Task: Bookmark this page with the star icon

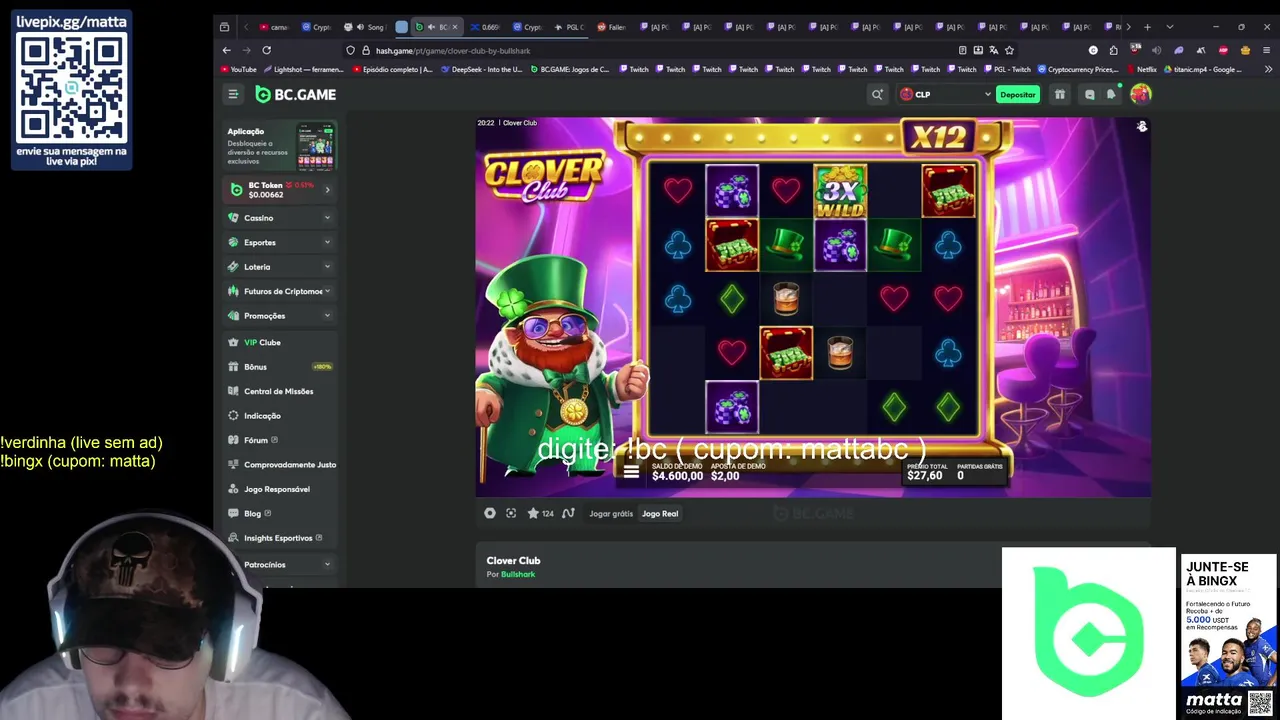Action: pos(1009,50)
